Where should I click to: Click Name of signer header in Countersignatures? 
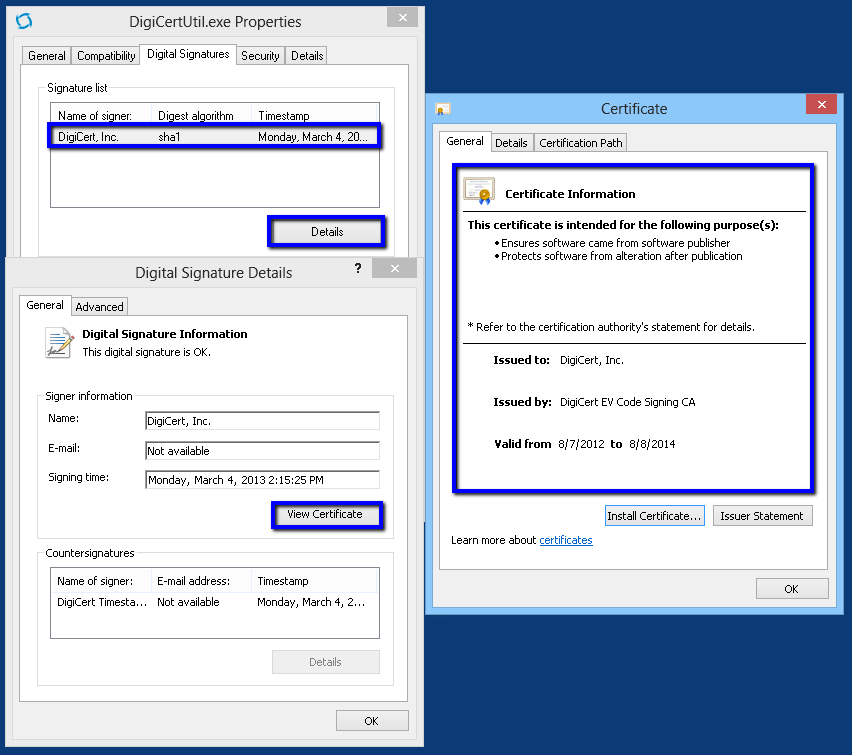pos(101,581)
